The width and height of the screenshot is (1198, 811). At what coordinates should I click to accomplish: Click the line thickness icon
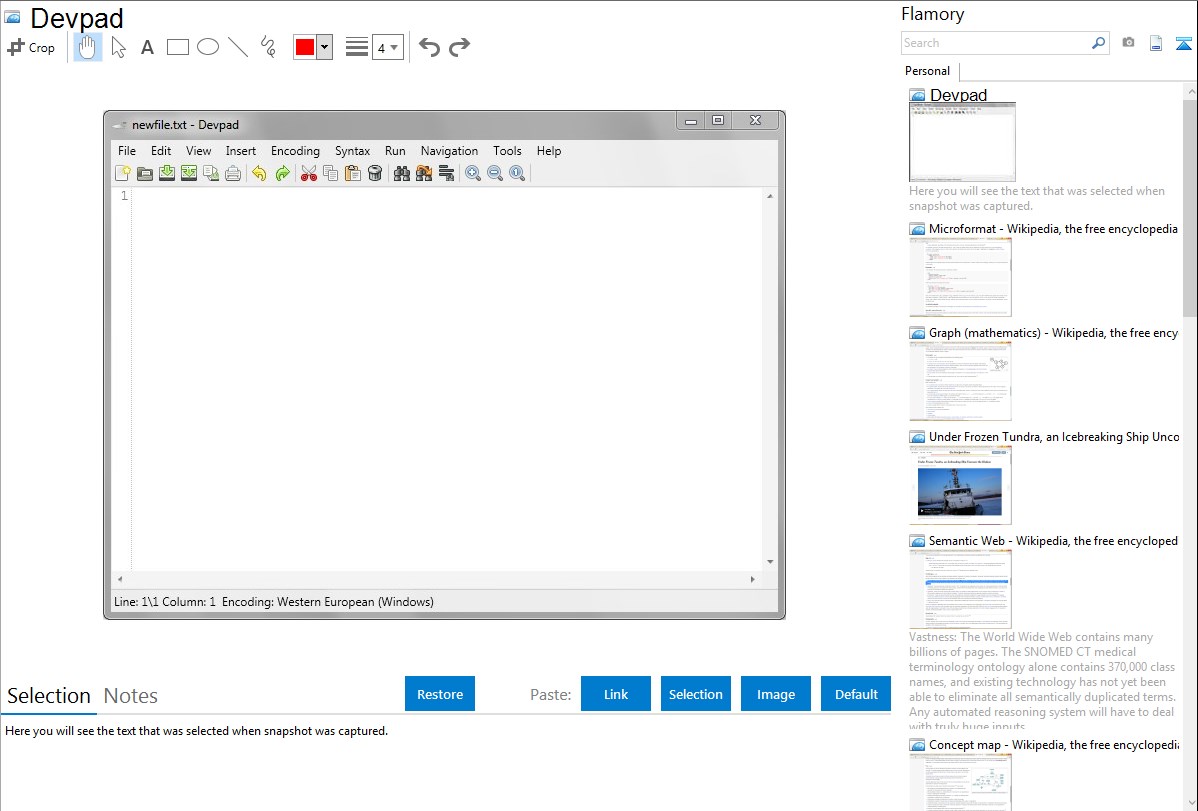pyautogui.click(x=357, y=47)
